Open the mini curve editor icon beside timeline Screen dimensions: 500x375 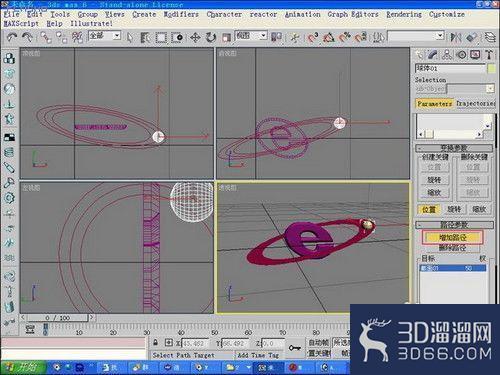[x=30, y=329]
